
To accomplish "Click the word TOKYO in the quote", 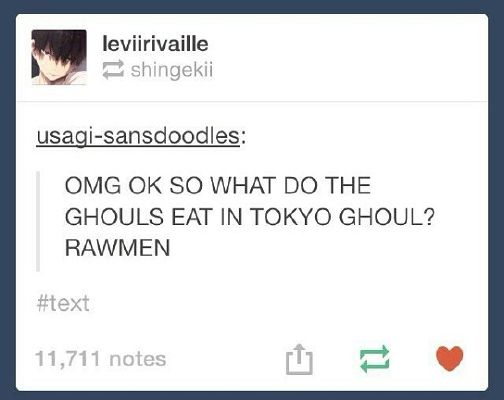I will (x=291, y=217).
